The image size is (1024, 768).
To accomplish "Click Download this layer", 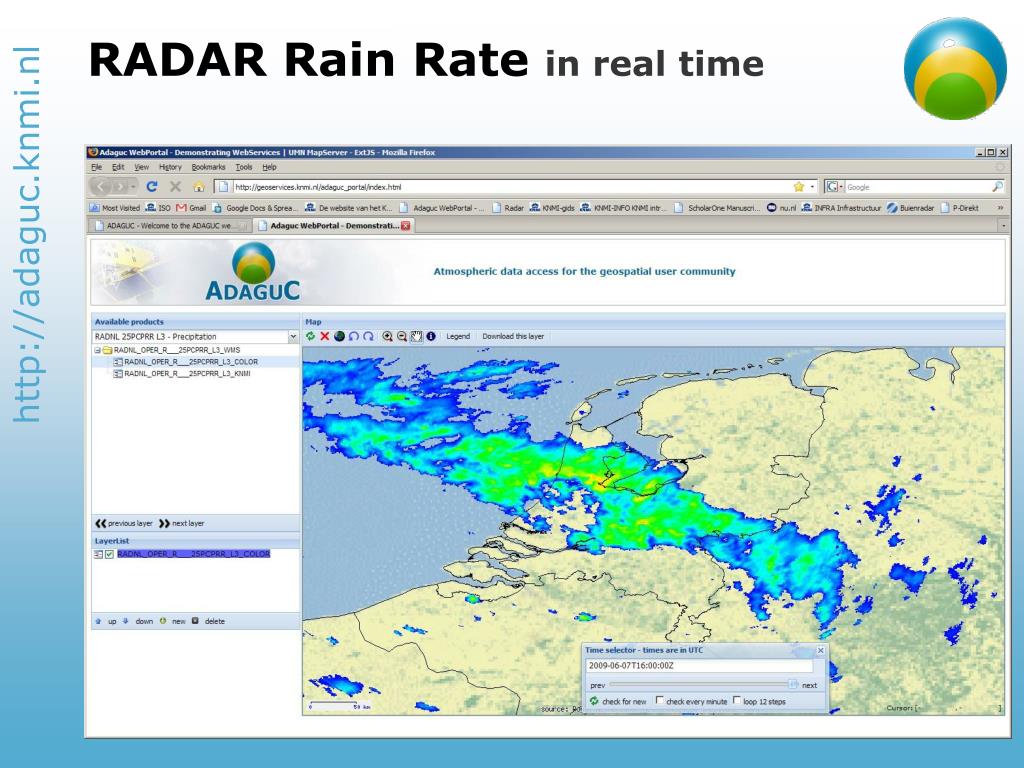I will (513, 336).
